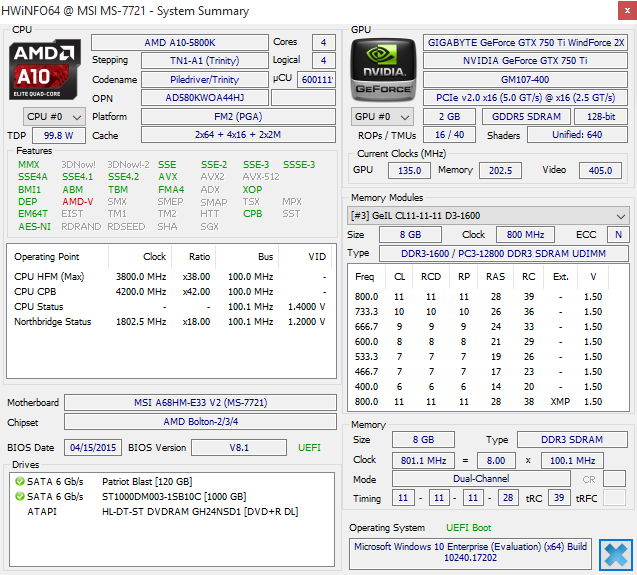Close the System Summary window
637x575 pixels.
(x=627, y=11)
